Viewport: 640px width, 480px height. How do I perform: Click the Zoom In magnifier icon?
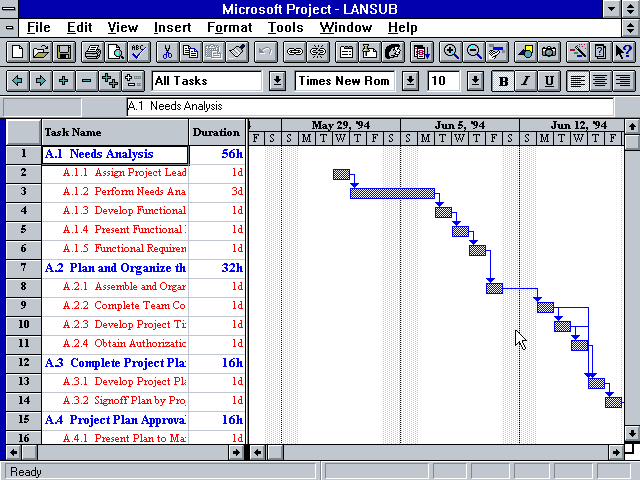click(x=452, y=51)
